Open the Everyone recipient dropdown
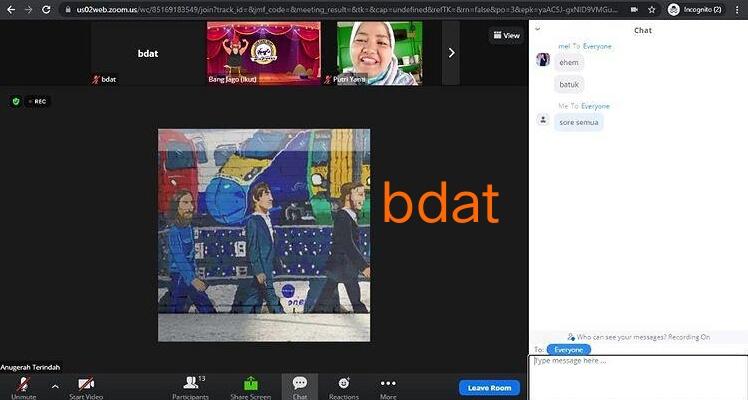Screen dimensions: 748x400 569,349
